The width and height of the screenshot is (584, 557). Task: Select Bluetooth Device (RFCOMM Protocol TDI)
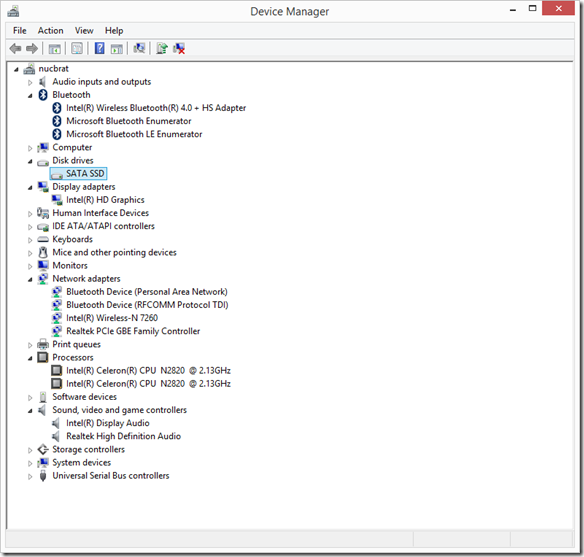click(147, 305)
